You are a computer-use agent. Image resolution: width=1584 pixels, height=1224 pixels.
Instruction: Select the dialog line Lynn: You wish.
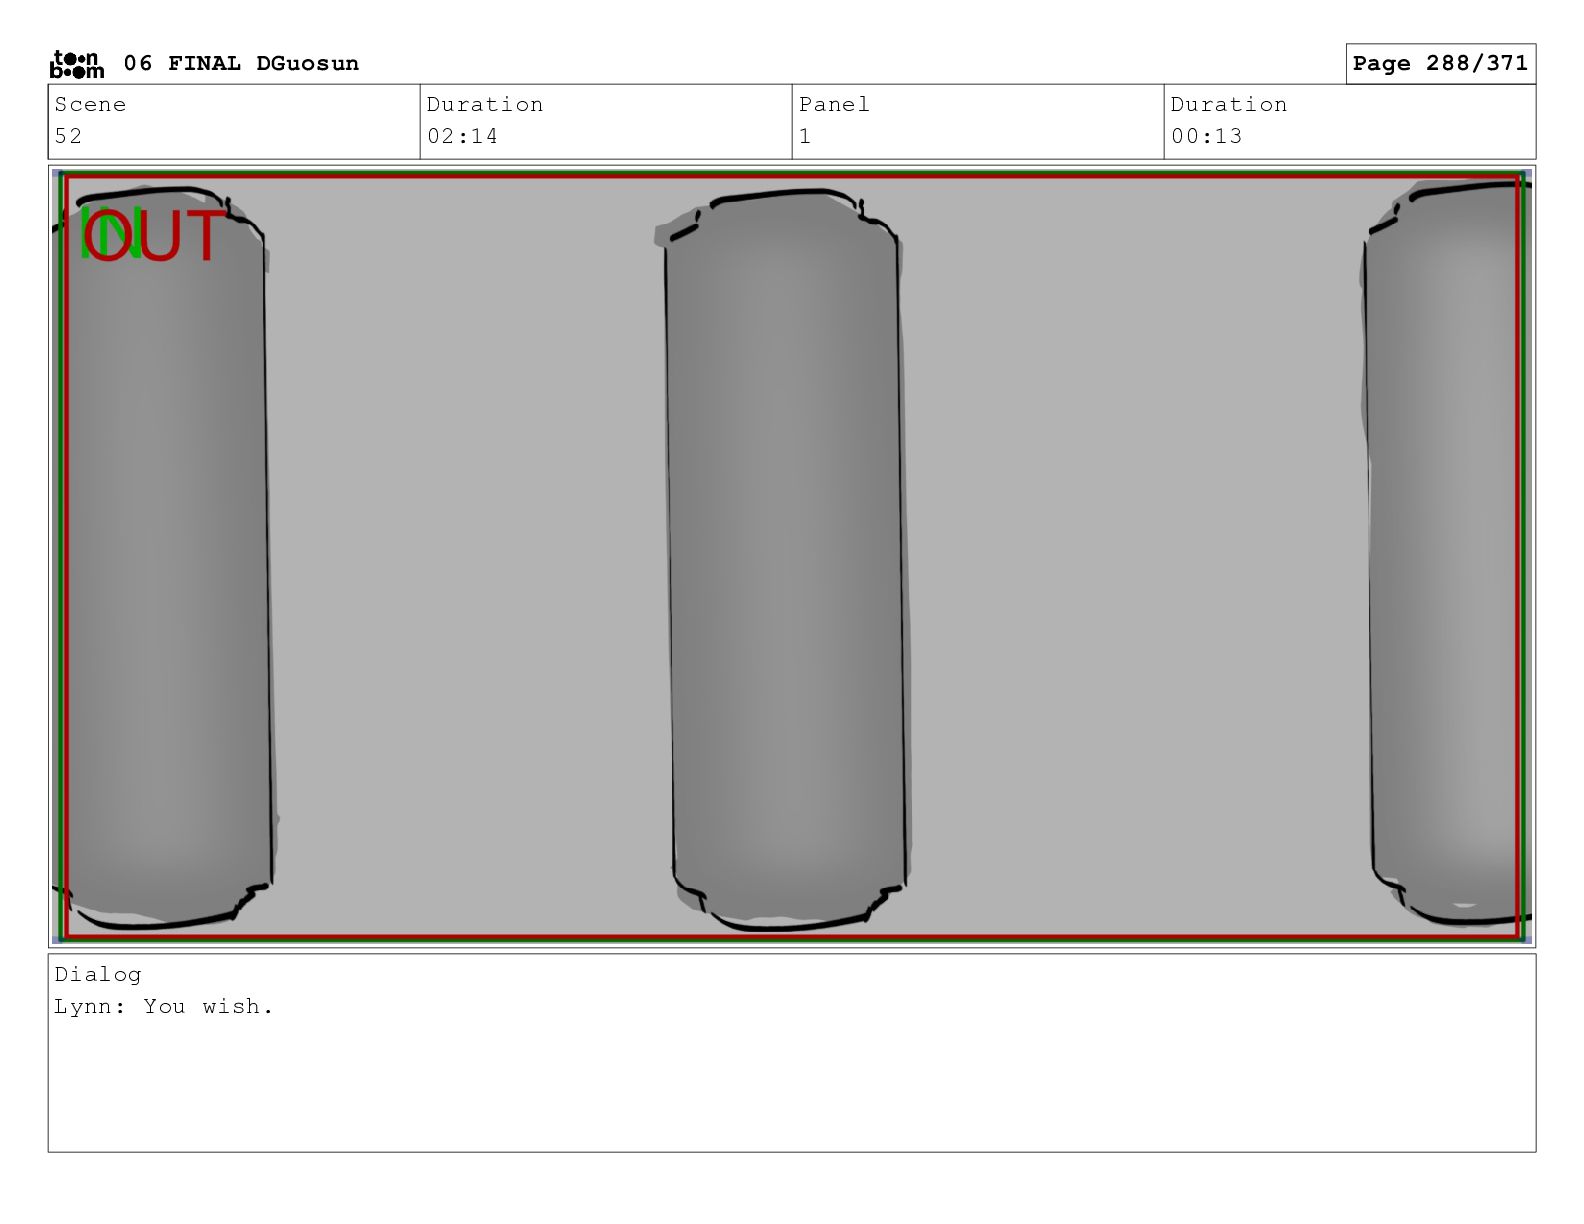click(164, 1007)
